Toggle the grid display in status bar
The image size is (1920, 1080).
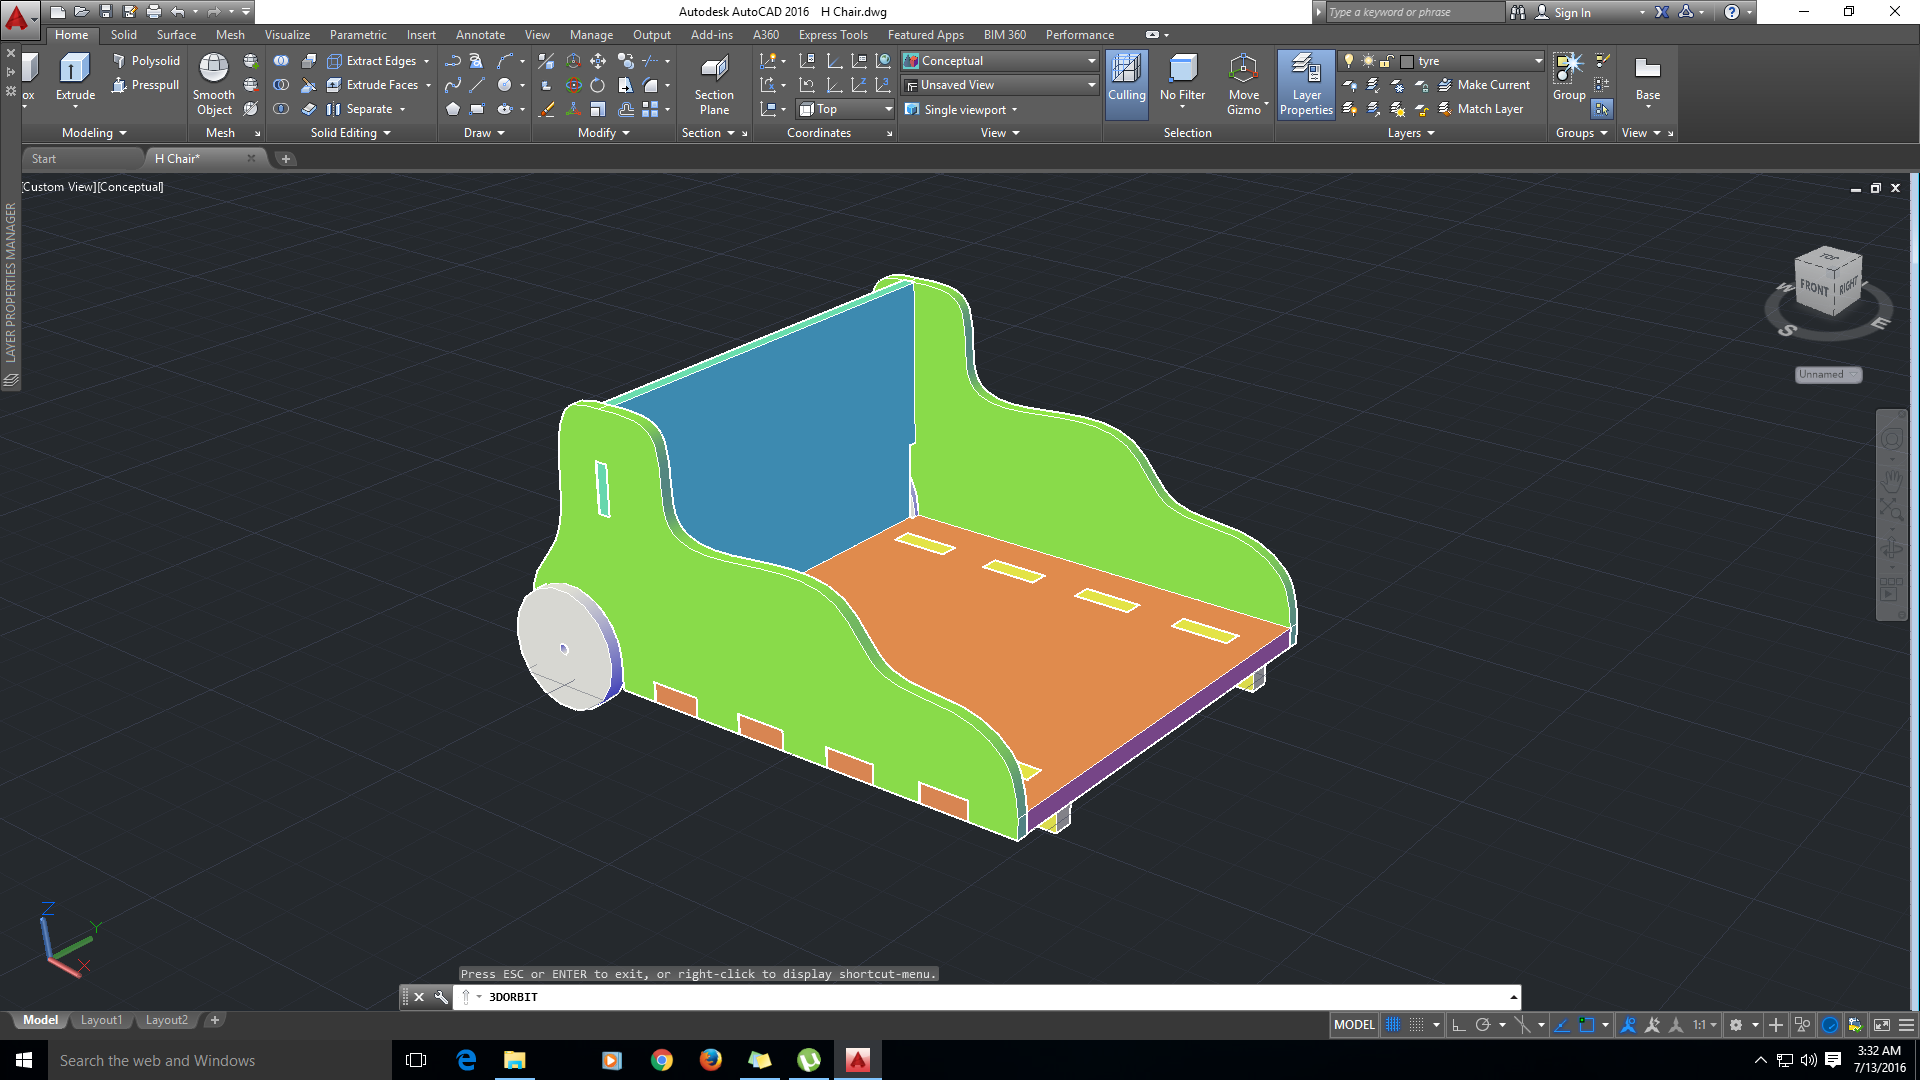1392,1025
